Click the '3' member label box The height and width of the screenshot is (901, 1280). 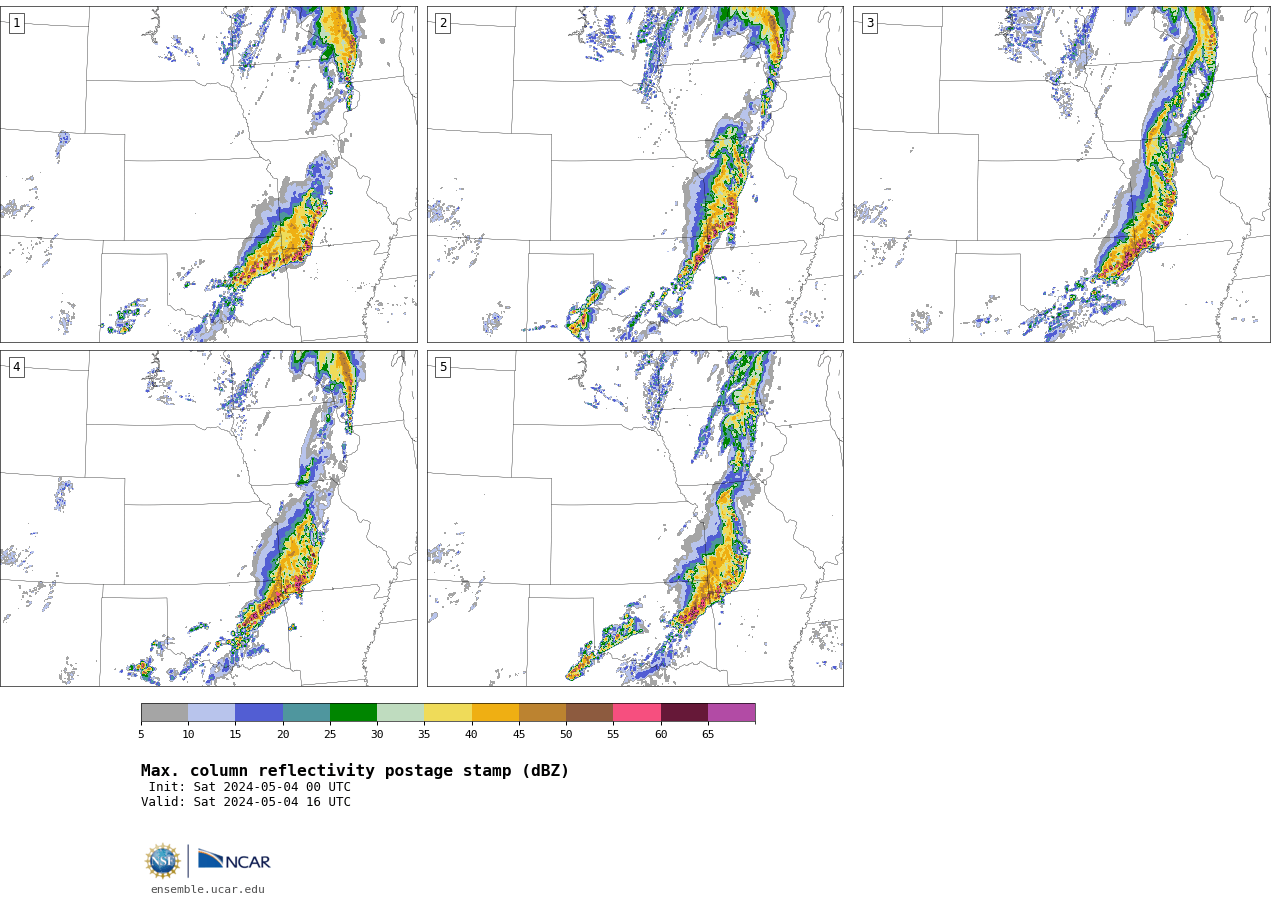tap(869, 23)
